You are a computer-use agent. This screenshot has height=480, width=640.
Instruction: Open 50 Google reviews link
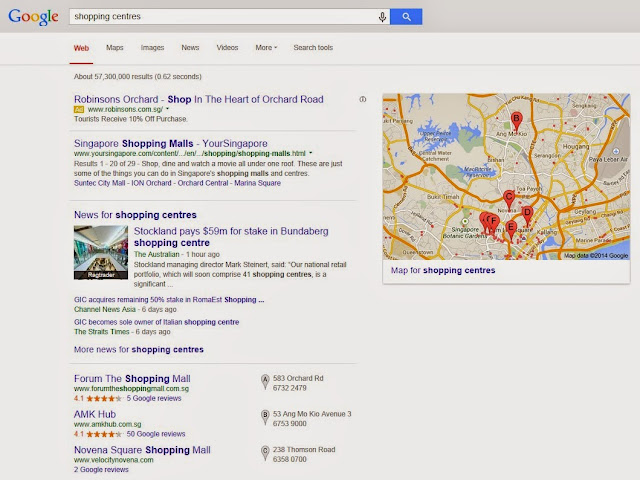(156, 434)
